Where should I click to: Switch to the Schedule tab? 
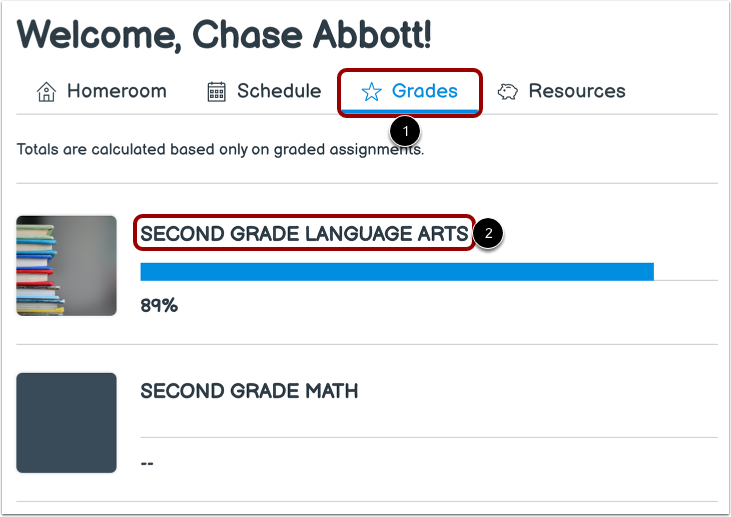point(279,91)
